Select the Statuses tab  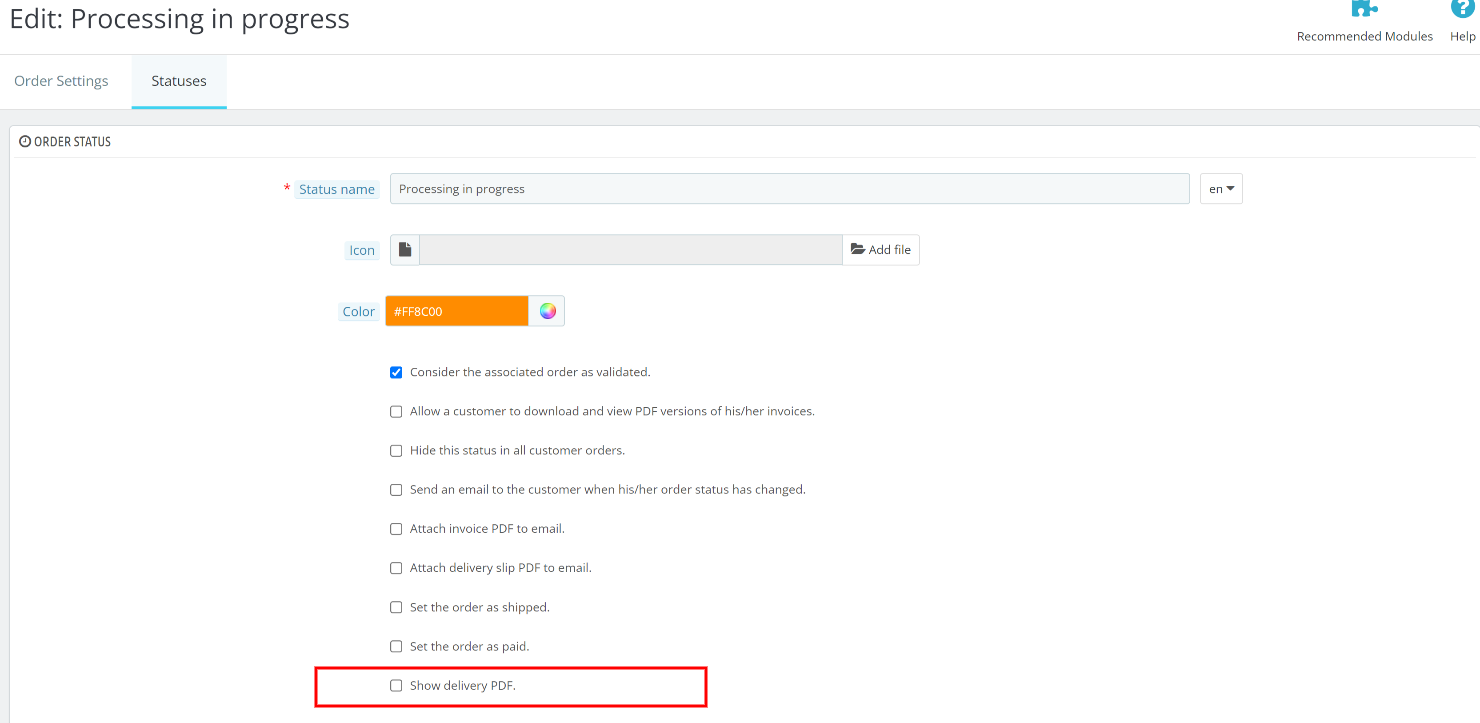coord(179,81)
